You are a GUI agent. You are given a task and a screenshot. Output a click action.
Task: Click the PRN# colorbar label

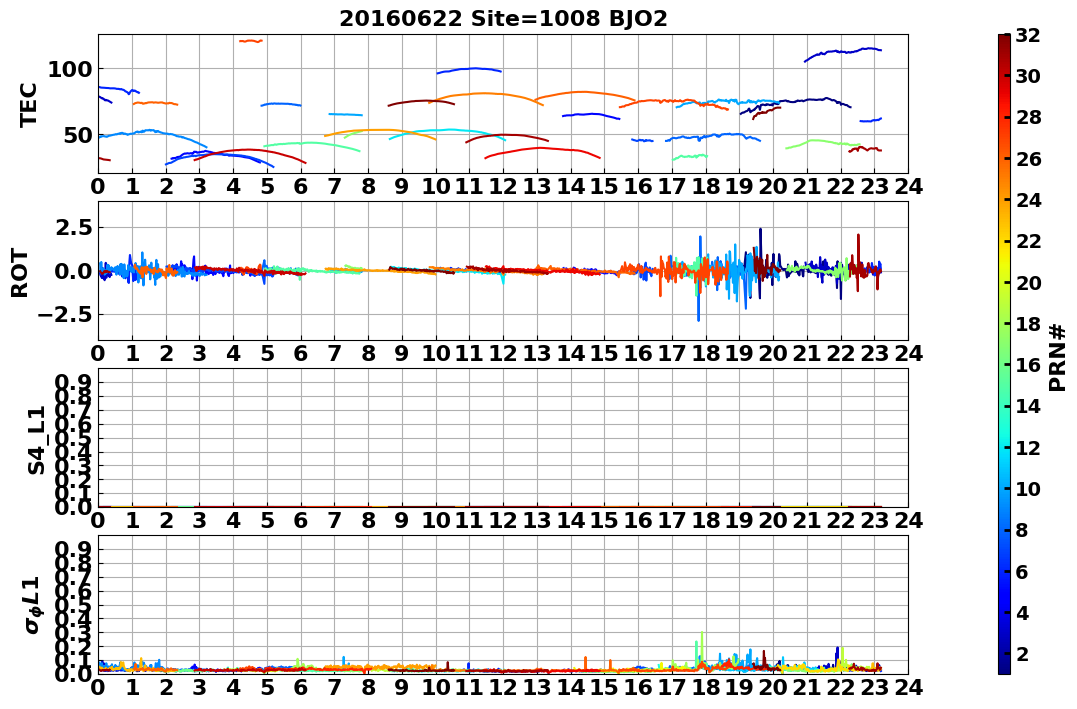(x=1057, y=357)
